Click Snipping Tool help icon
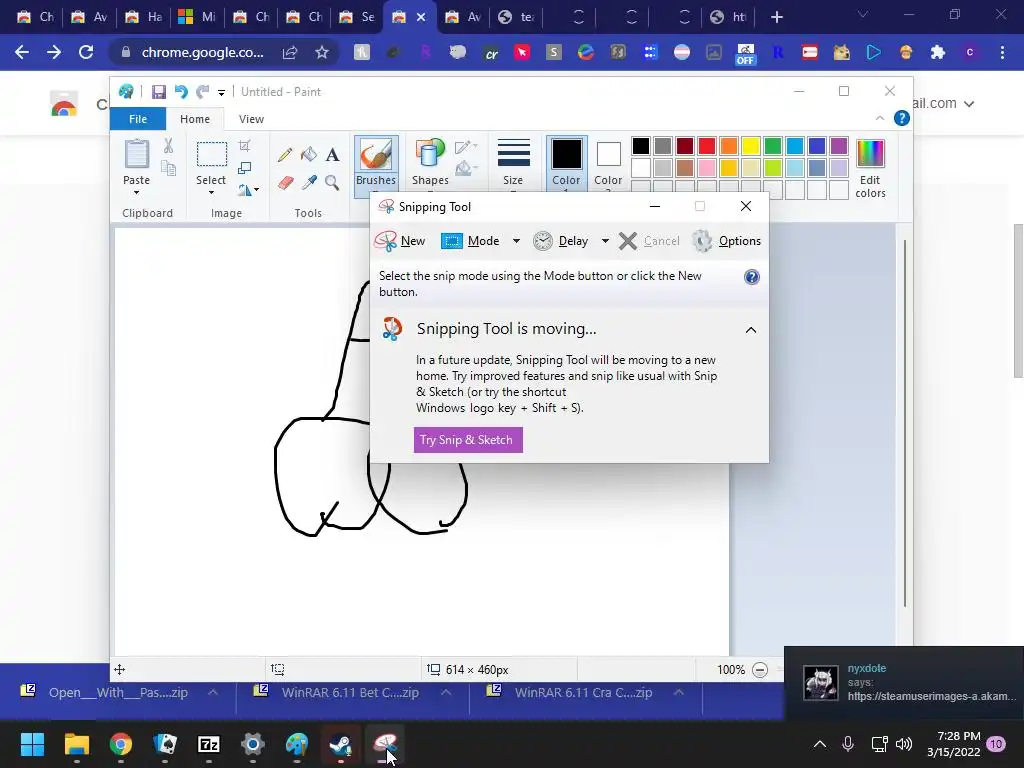Image resolution: width=1024 pixels, height=768 pixels. [x=752, y=277]
